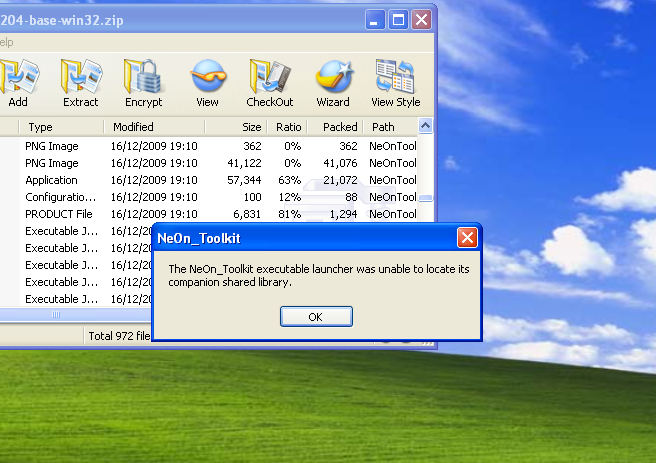Image resolution: width=656 pixels, height=463 pixels.
Task: Start the Wizard tool
Action: click(x=333, y=84)
